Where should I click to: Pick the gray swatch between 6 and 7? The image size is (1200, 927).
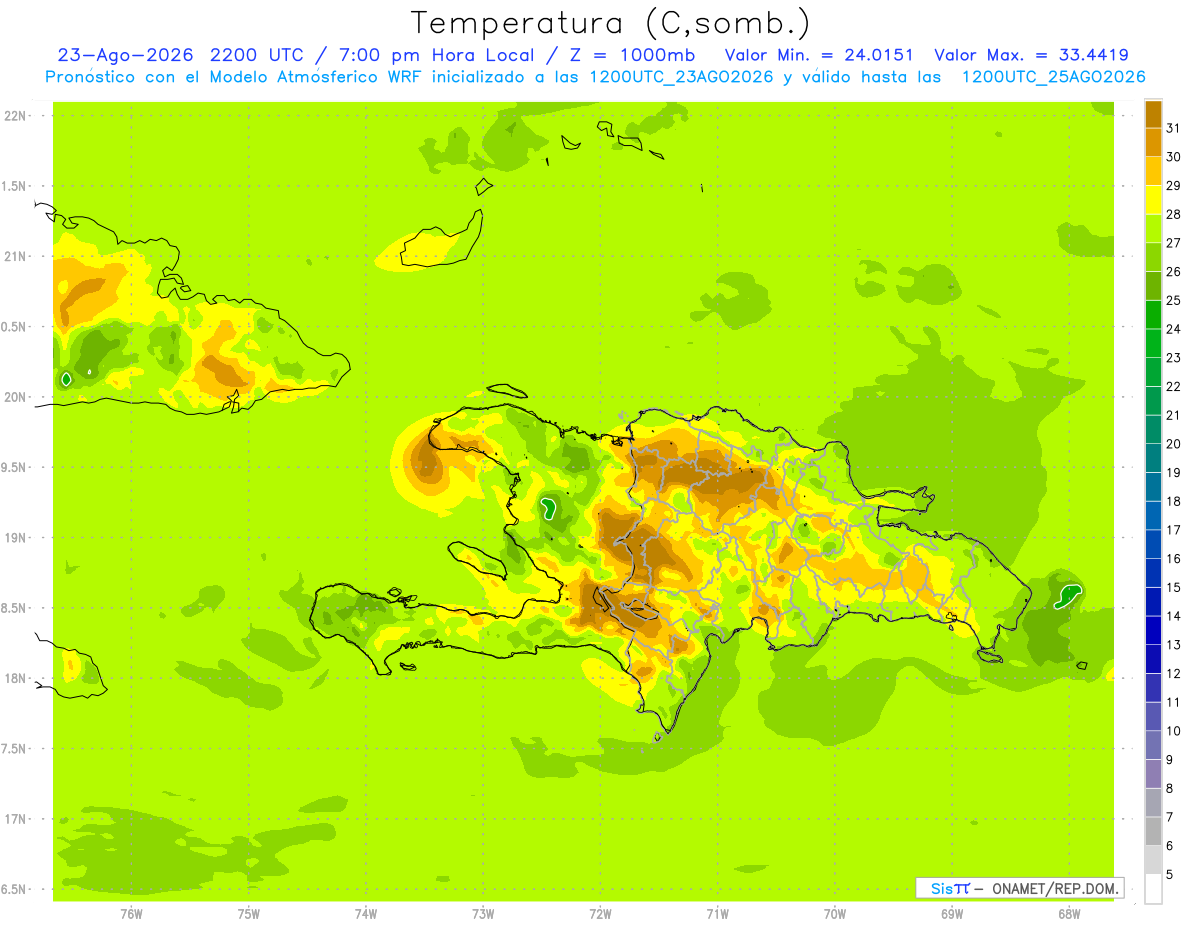[1153, 832]
